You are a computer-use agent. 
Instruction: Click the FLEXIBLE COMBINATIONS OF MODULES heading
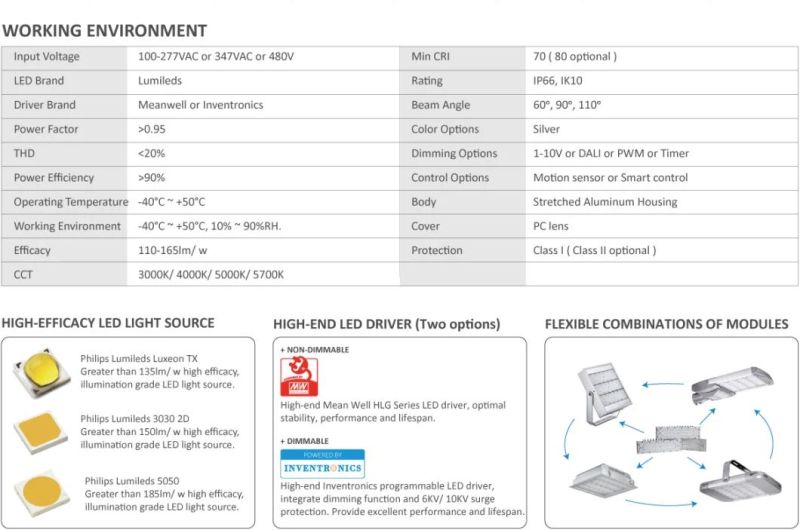coord(666,324)
